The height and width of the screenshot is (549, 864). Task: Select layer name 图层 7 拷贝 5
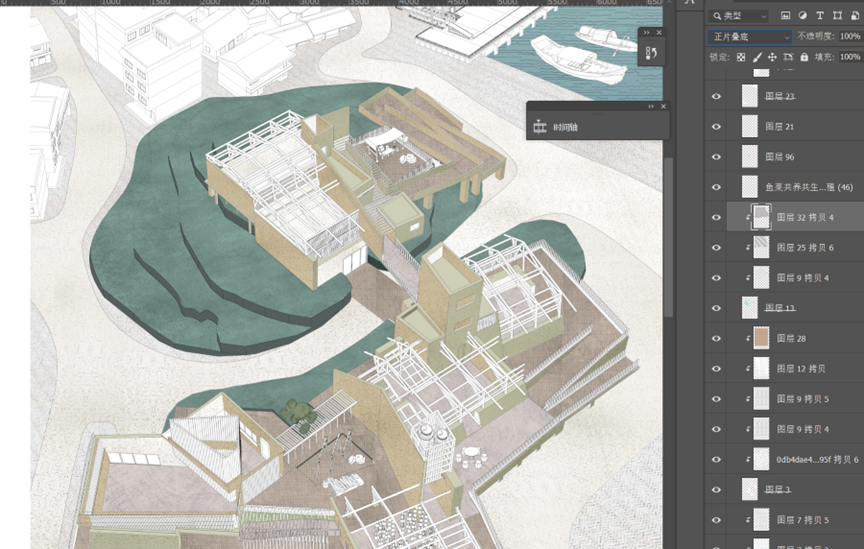tap(803, 520)
